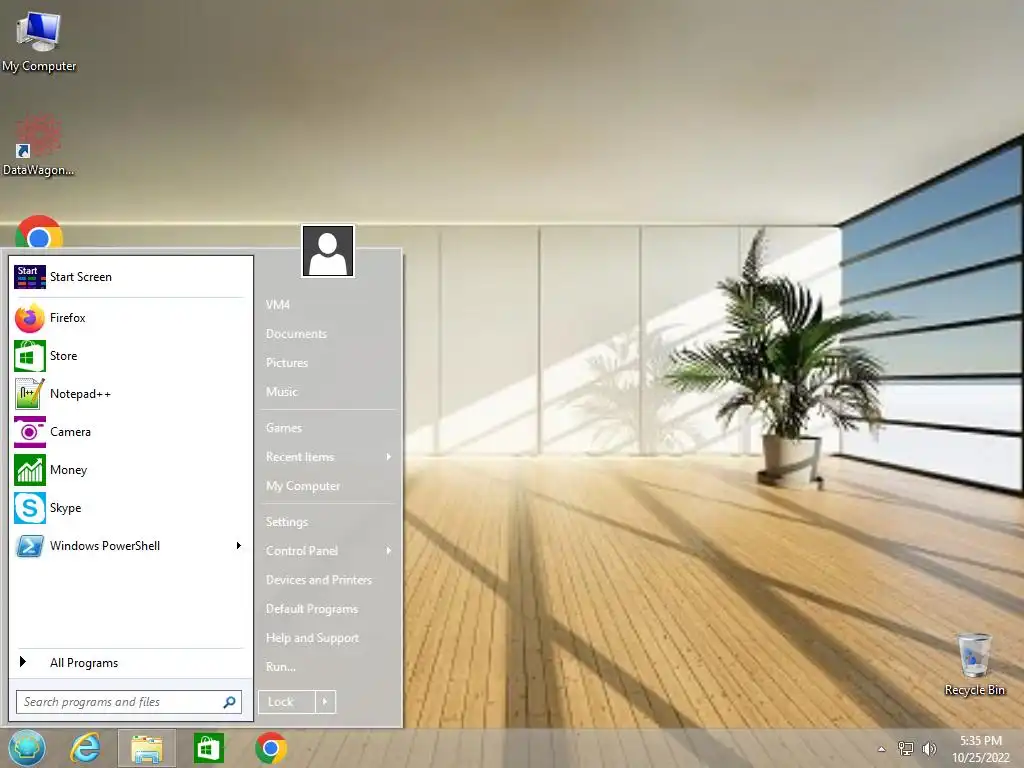Expand the Control Panel submenu arrow
This screenshot has width=1024, height=768.
click(x=389, y=551)
